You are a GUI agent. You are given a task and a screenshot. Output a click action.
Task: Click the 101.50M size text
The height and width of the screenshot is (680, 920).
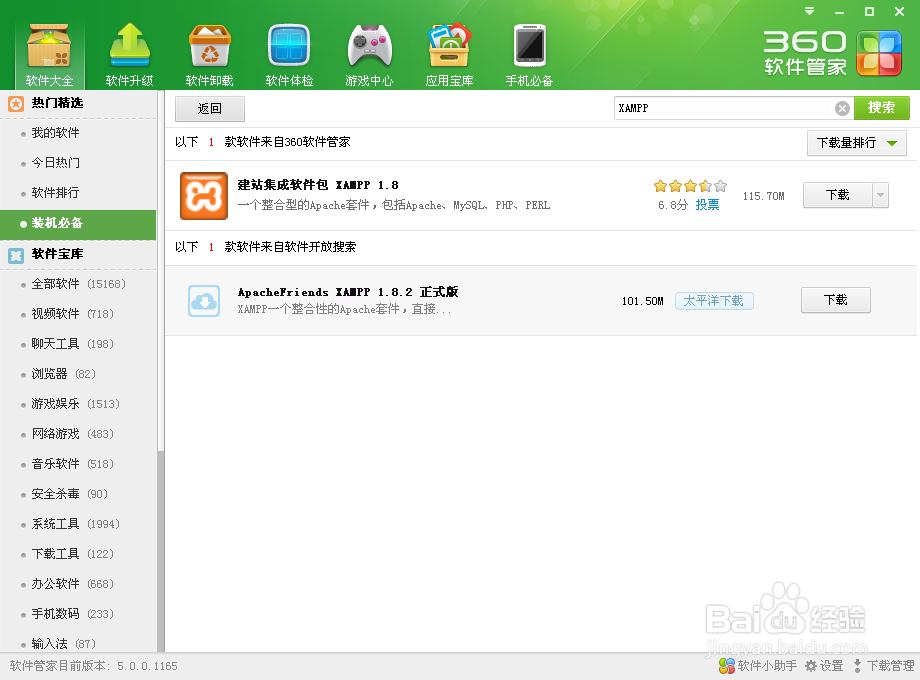(x=642, y=301)
